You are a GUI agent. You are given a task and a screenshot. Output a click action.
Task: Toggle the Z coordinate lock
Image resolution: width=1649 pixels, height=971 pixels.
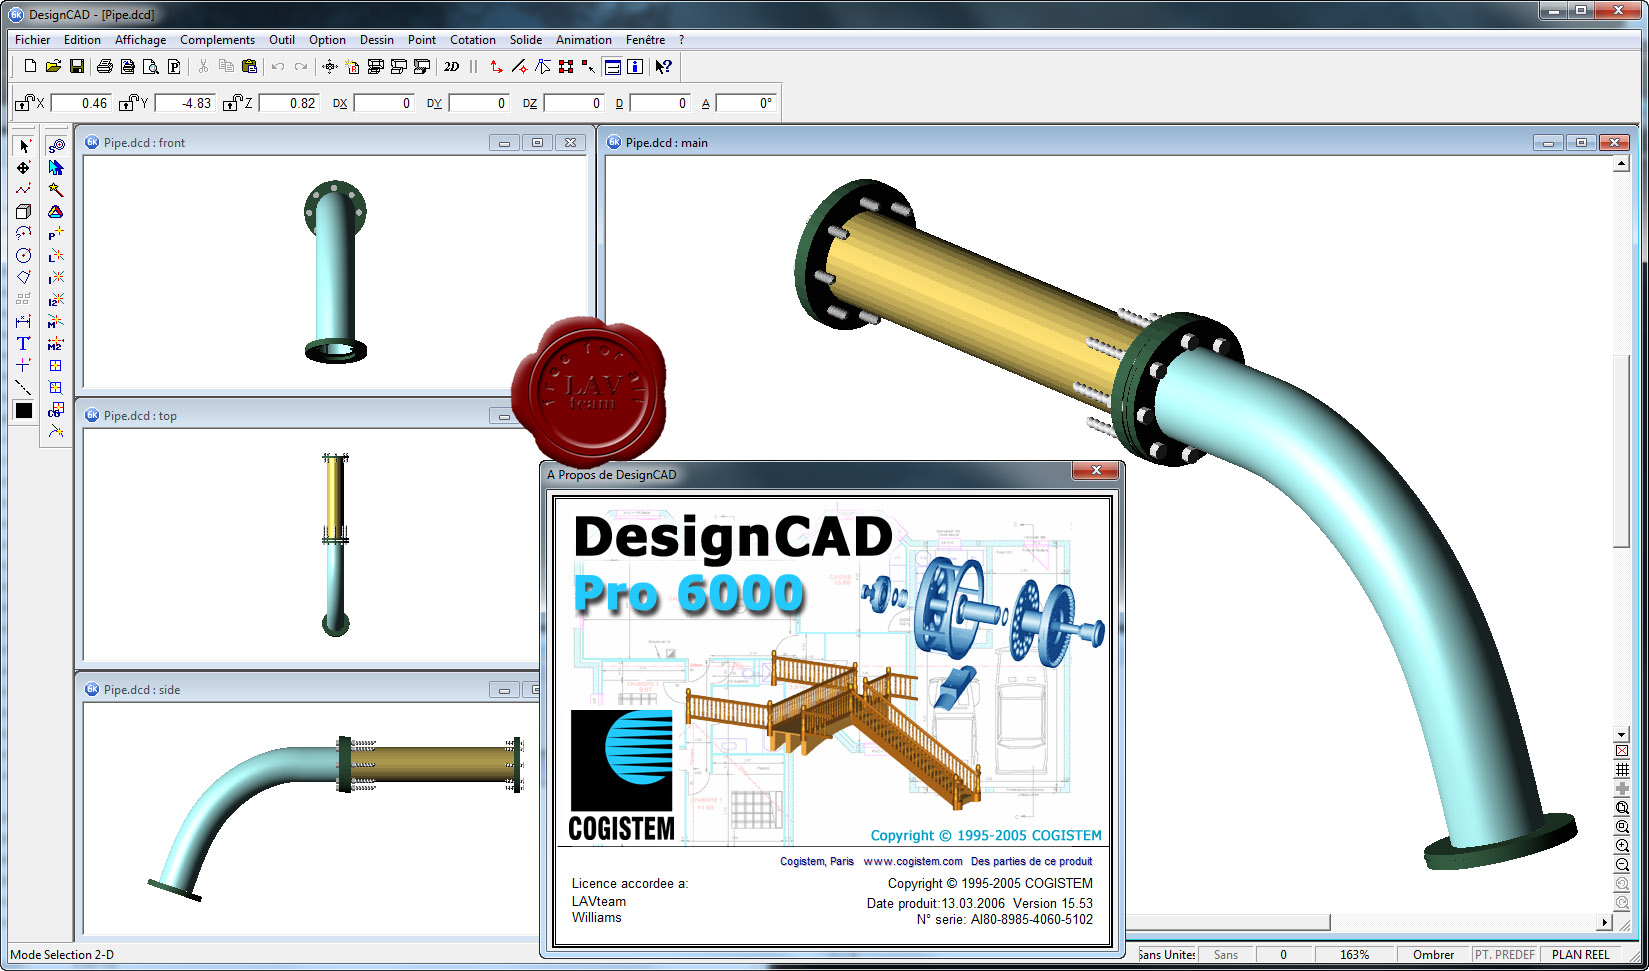tap(232, 103)
